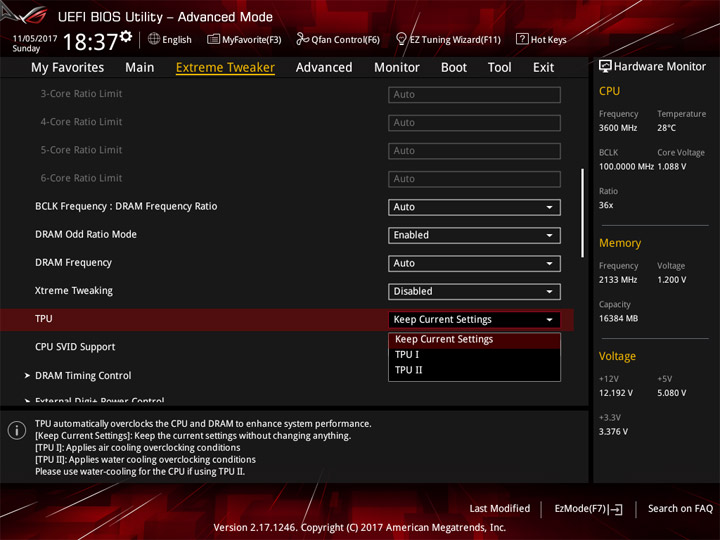Viewport: 720px width, 540px height.
Task: Click EZ Tuning Wizard(F11) label
Action: [455, 39]
